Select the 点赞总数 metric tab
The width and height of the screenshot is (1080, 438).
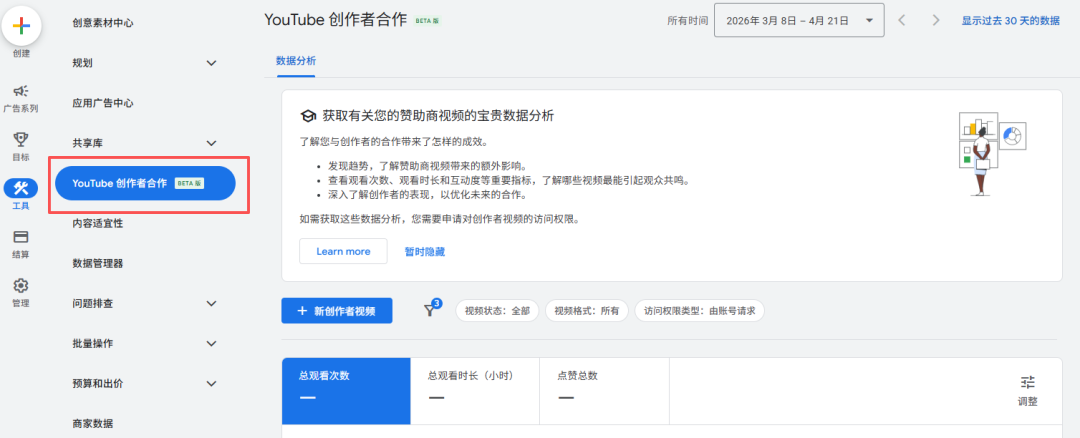pos(604,391)
